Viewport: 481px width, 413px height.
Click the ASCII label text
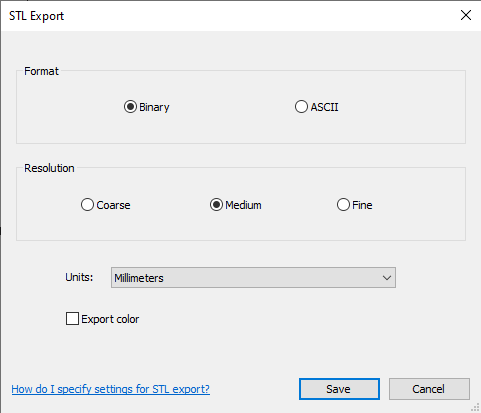(325, 107)
